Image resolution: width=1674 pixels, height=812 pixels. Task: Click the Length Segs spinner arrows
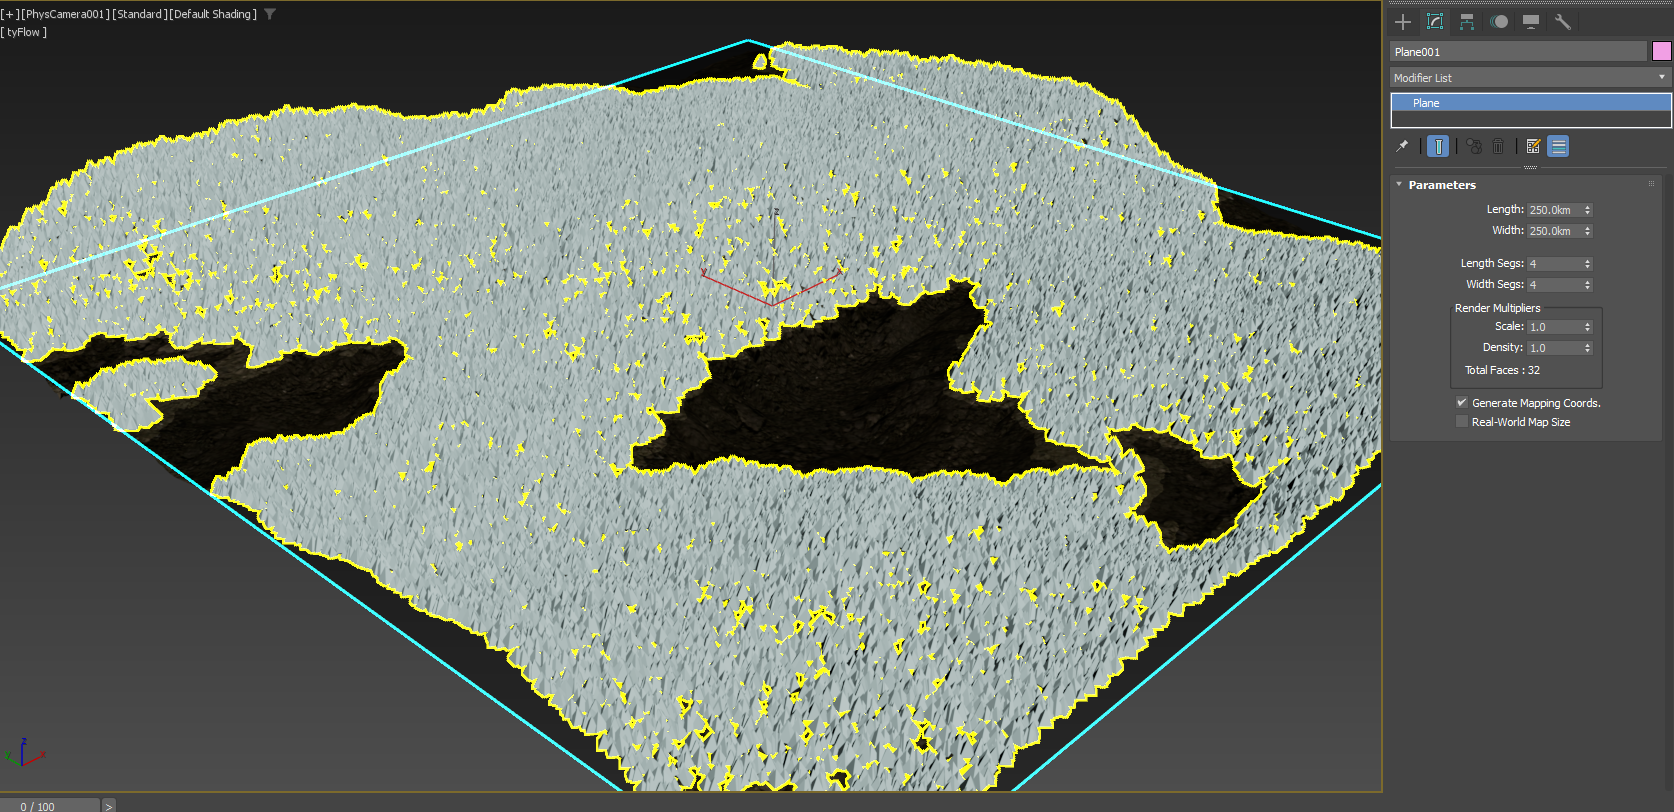click(x=1587, y=264)
